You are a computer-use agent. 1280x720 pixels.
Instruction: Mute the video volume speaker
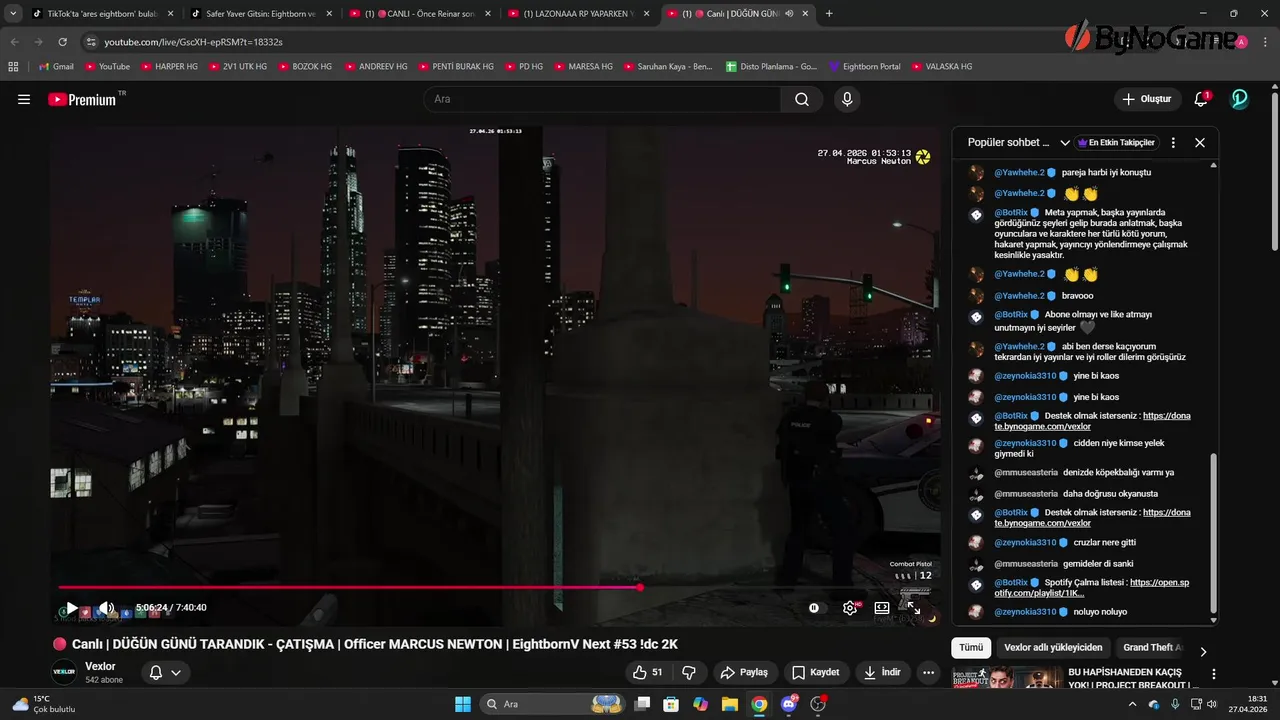(x=106, y=607)
